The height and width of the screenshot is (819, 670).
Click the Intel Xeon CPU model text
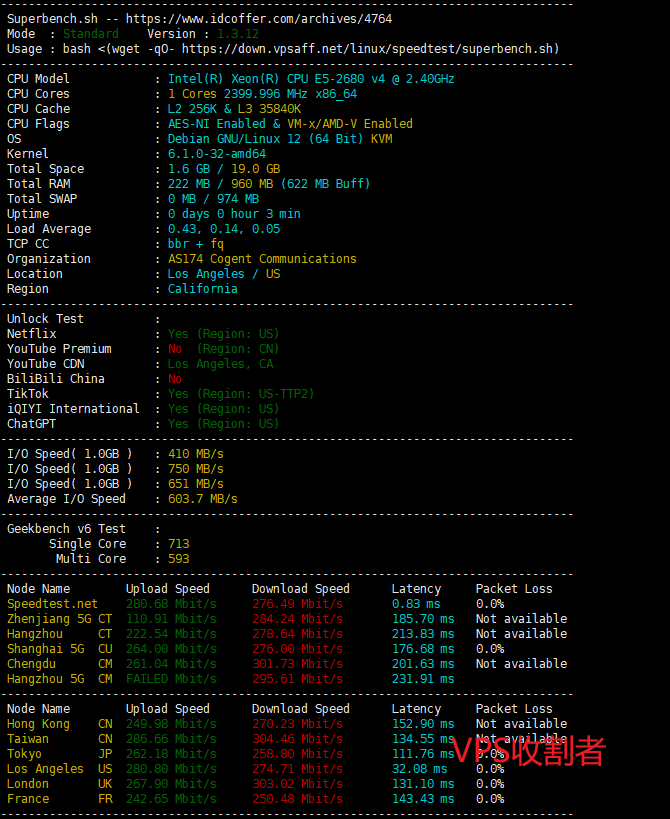tap(310, 79)
